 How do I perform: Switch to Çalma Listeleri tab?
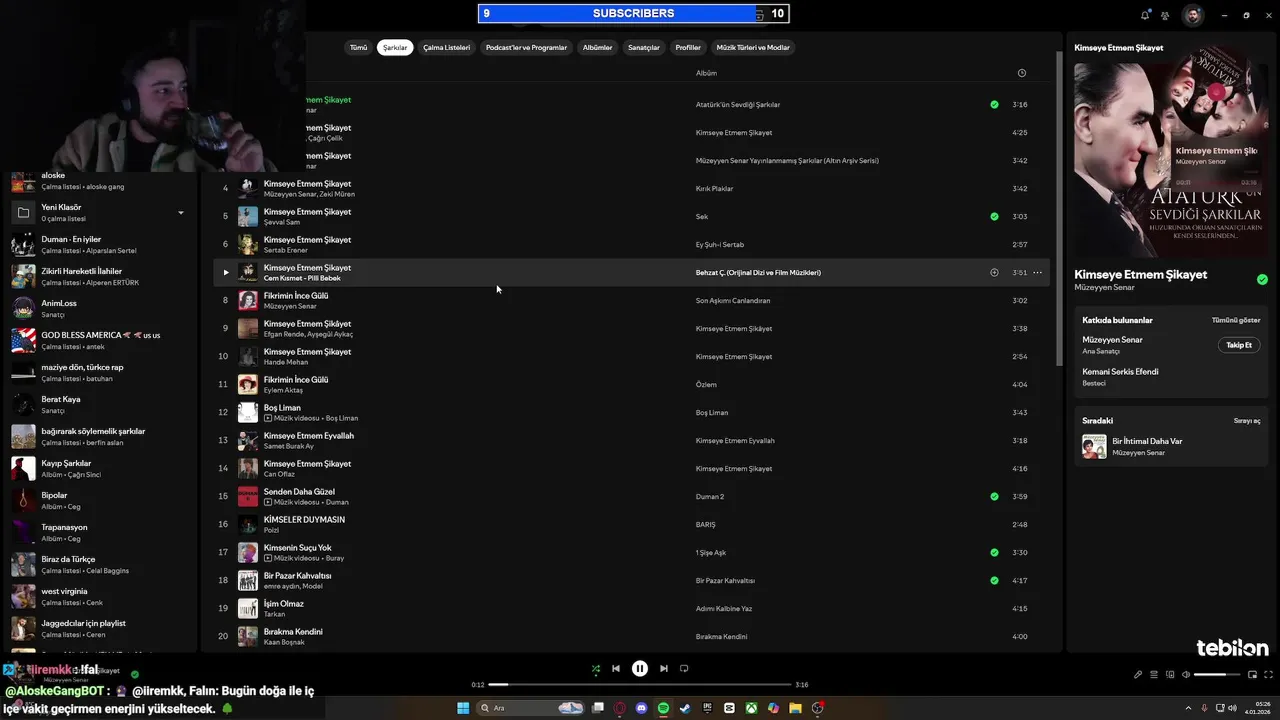point(446,47)
